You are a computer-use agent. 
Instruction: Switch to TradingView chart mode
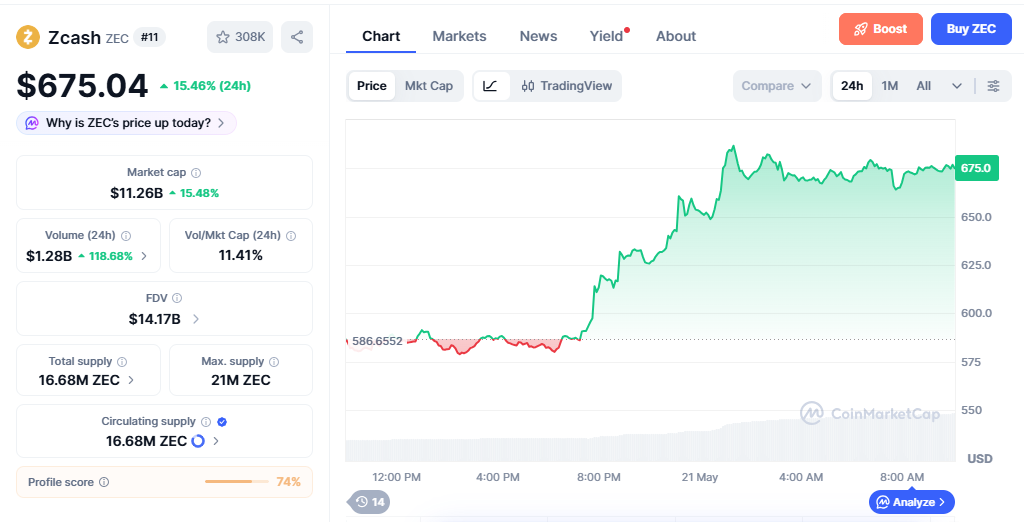pos(566,86)
